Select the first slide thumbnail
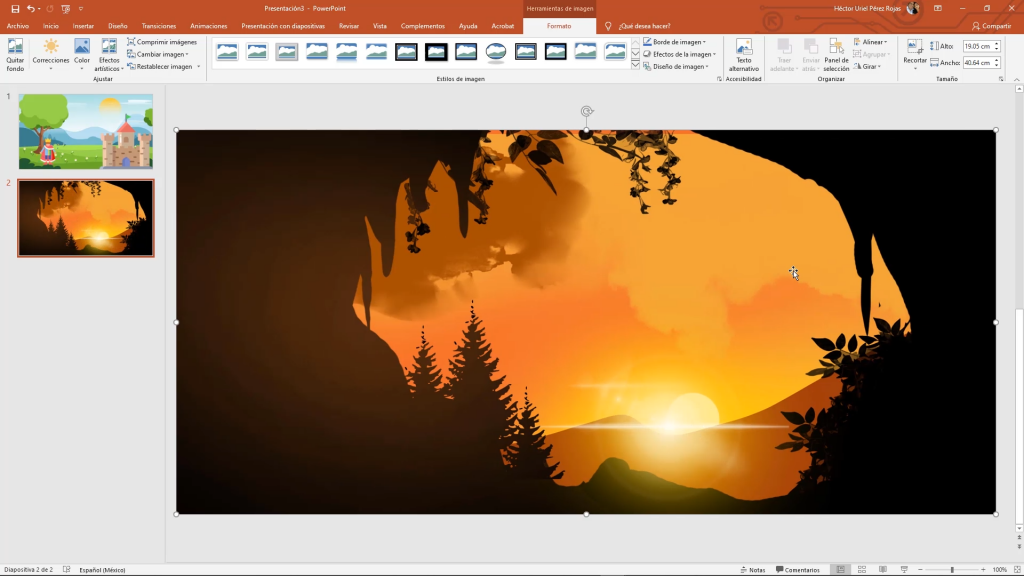 pyautogui.click(x=86, y=131)
